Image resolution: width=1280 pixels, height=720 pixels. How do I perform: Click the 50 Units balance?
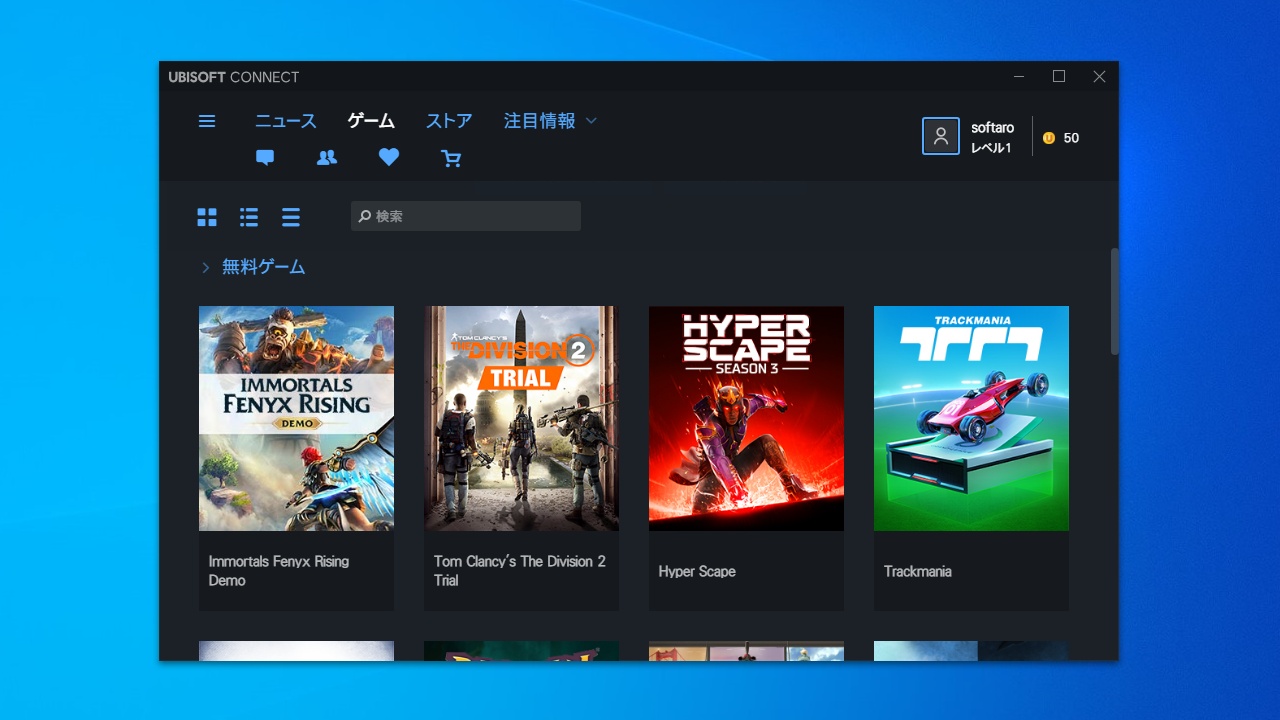pos(1071,138)
